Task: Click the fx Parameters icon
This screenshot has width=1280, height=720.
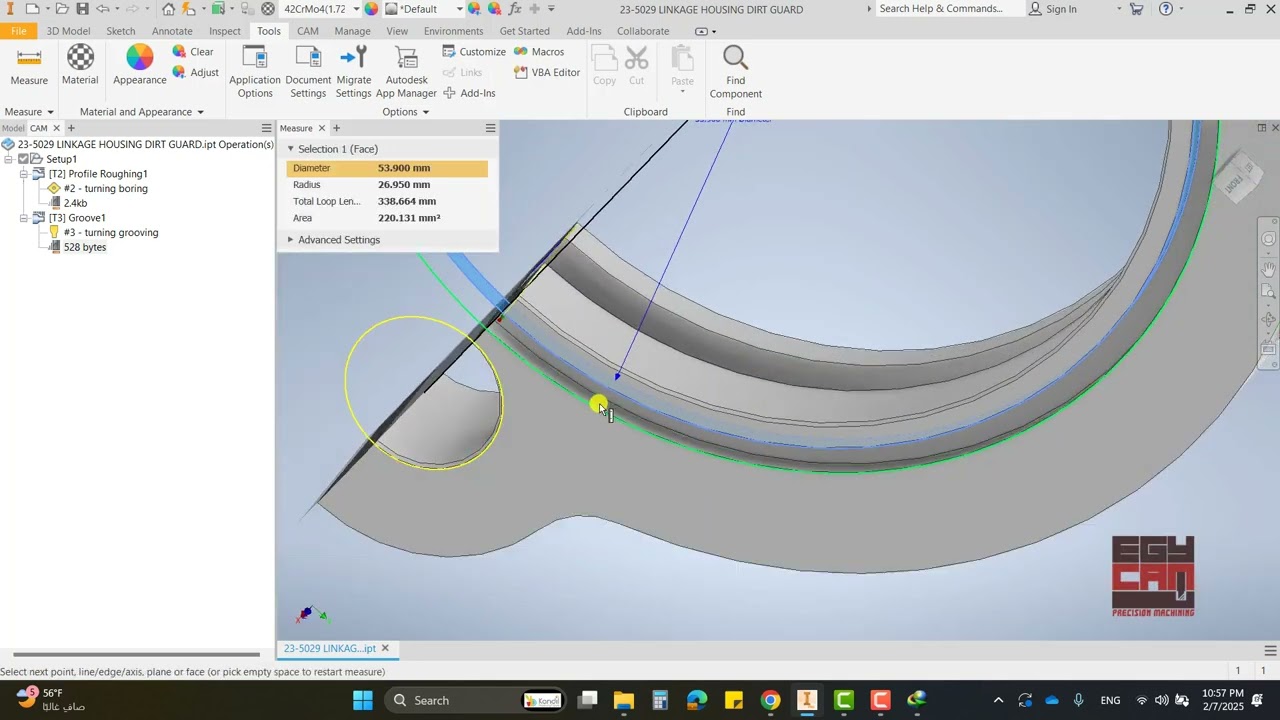Action: (514, 9)
